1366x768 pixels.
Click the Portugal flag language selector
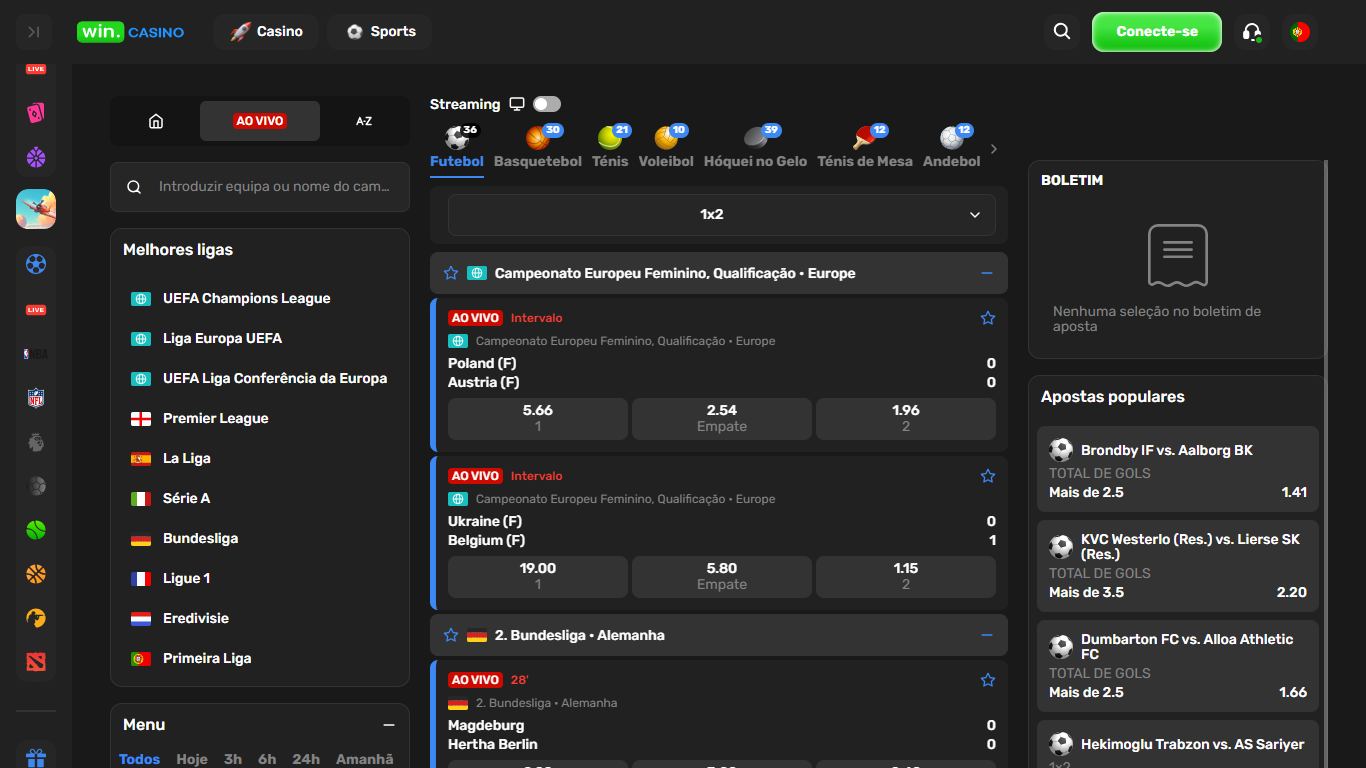1299,32
